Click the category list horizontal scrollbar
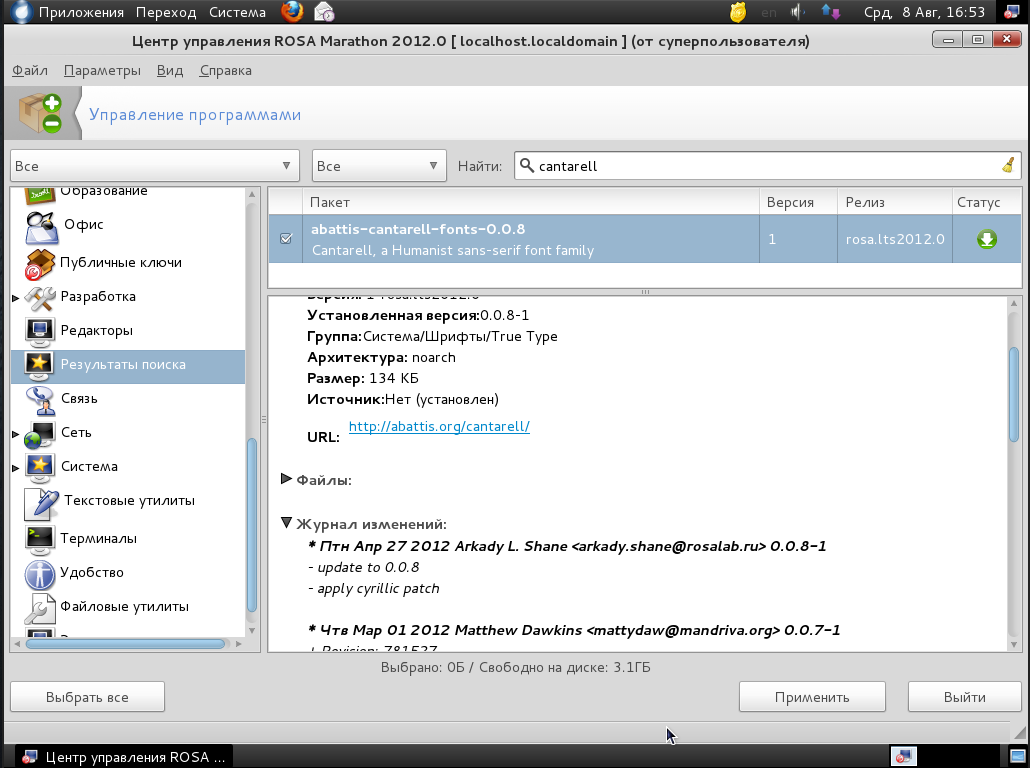This screenshot has width=1030, height=768. [x=125, y=644]
